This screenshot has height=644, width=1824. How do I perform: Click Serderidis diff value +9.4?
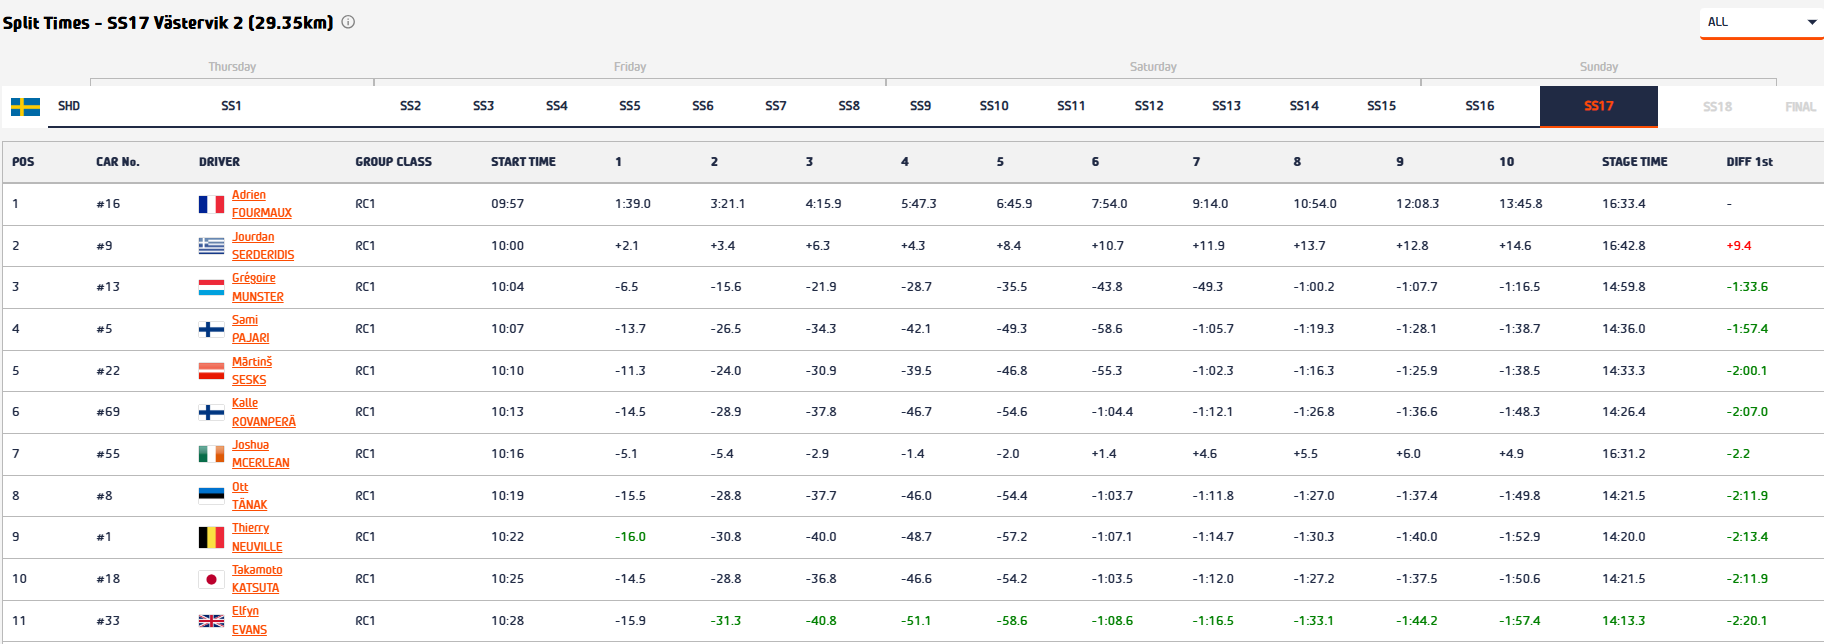(1739, 246)
